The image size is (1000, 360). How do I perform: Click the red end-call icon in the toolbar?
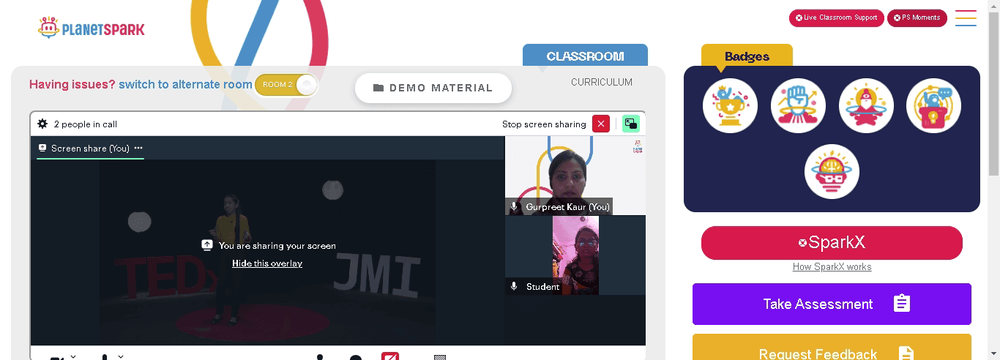(x=390, y=356)
